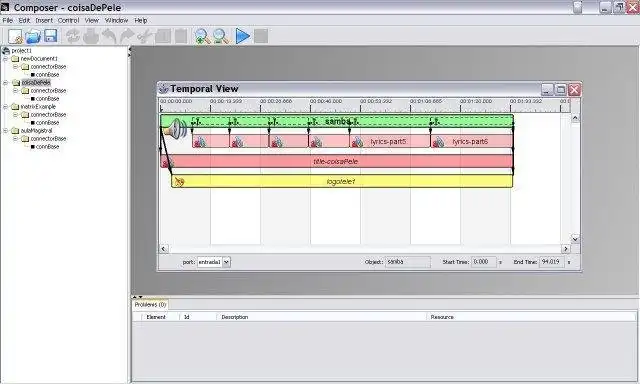Open the Insert menu
The image size is (640, 384).
pos(44,20)
